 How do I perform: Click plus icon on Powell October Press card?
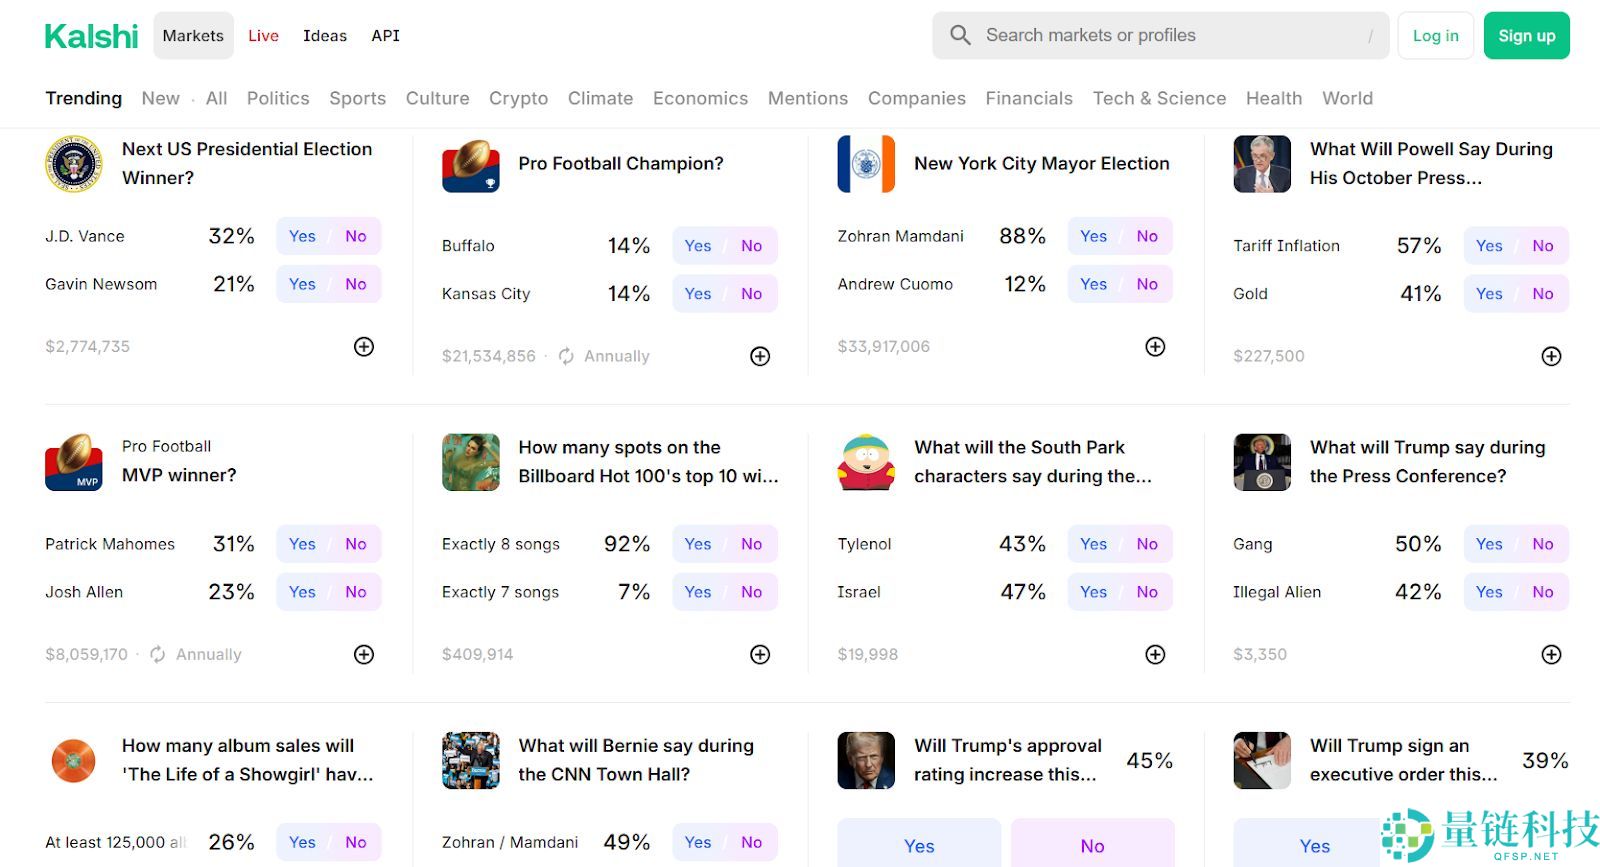coord(1551,356)
